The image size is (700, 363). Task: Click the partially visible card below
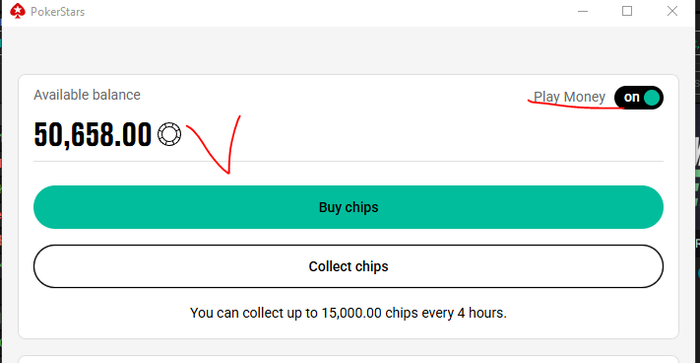click(x=348, y=359)
